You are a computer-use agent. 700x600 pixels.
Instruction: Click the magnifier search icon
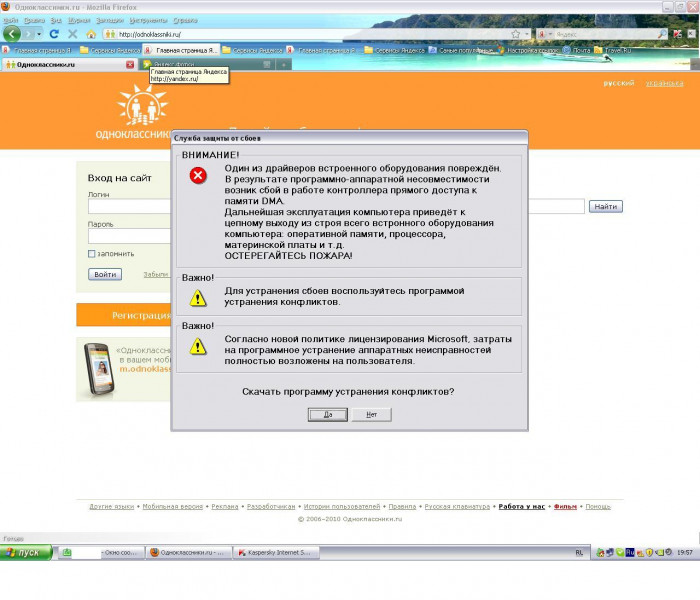point(662,34)
